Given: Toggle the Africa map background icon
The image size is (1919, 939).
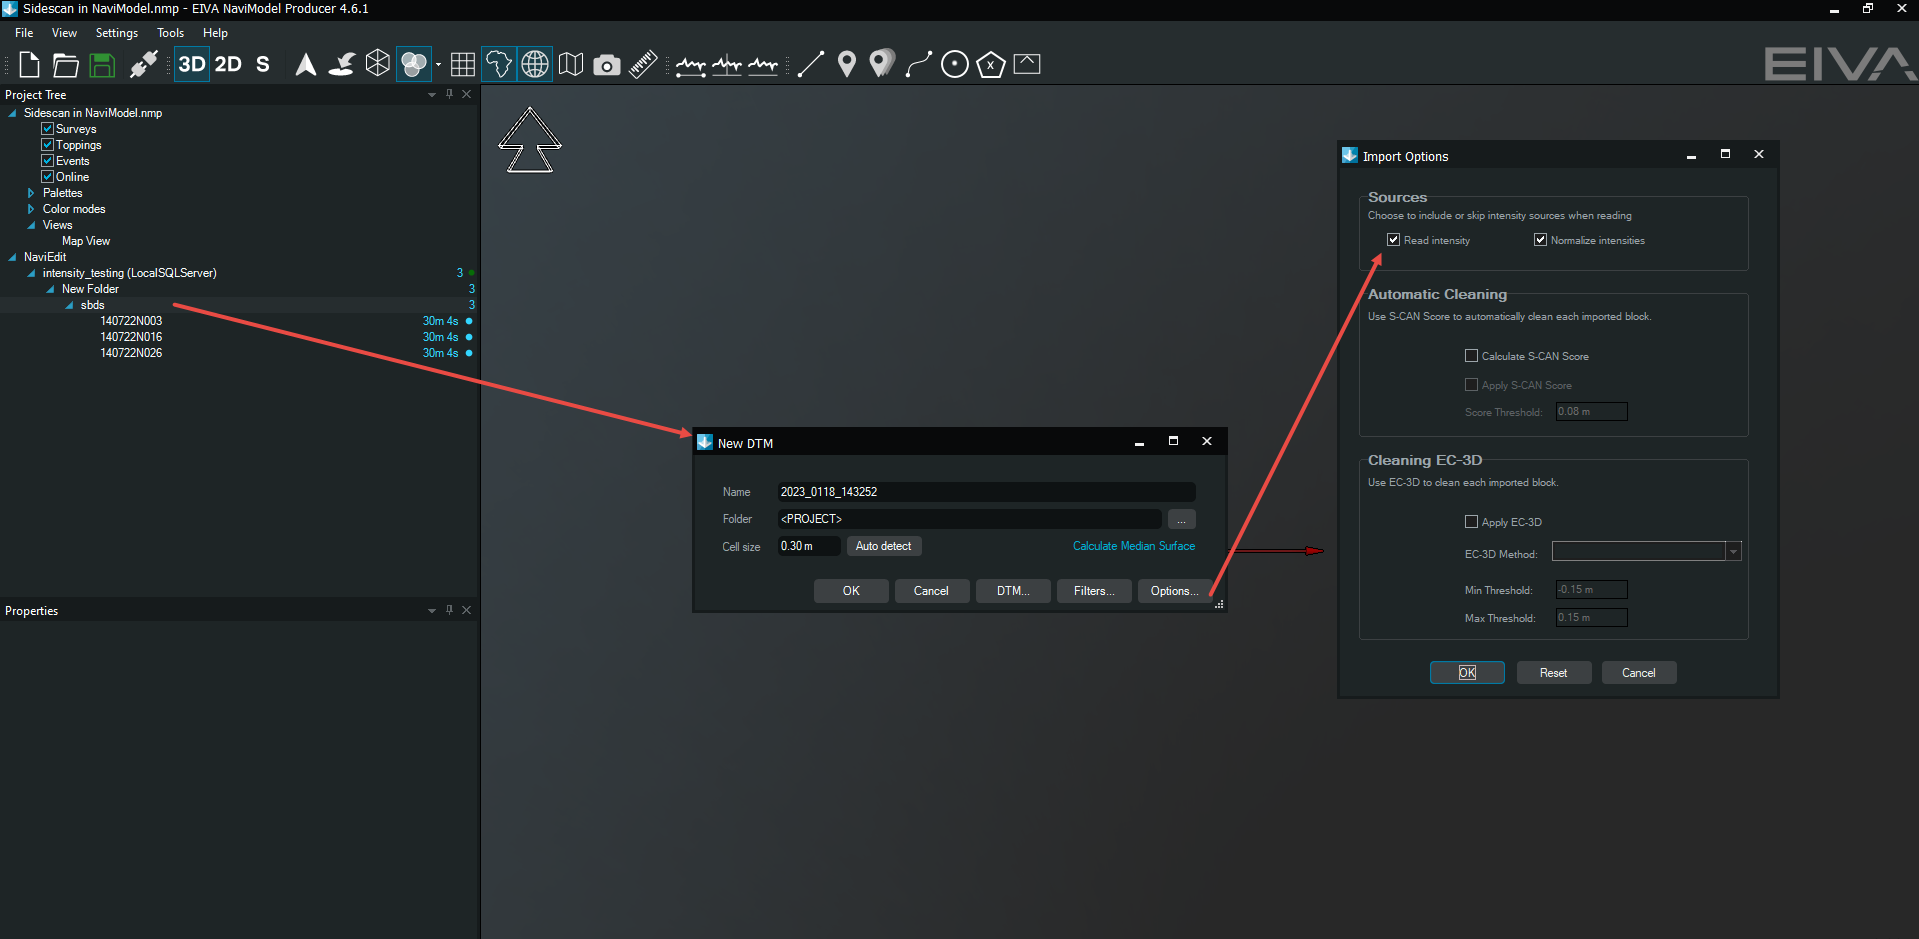Looking at the screenshot, I should [x=498, y=65].
